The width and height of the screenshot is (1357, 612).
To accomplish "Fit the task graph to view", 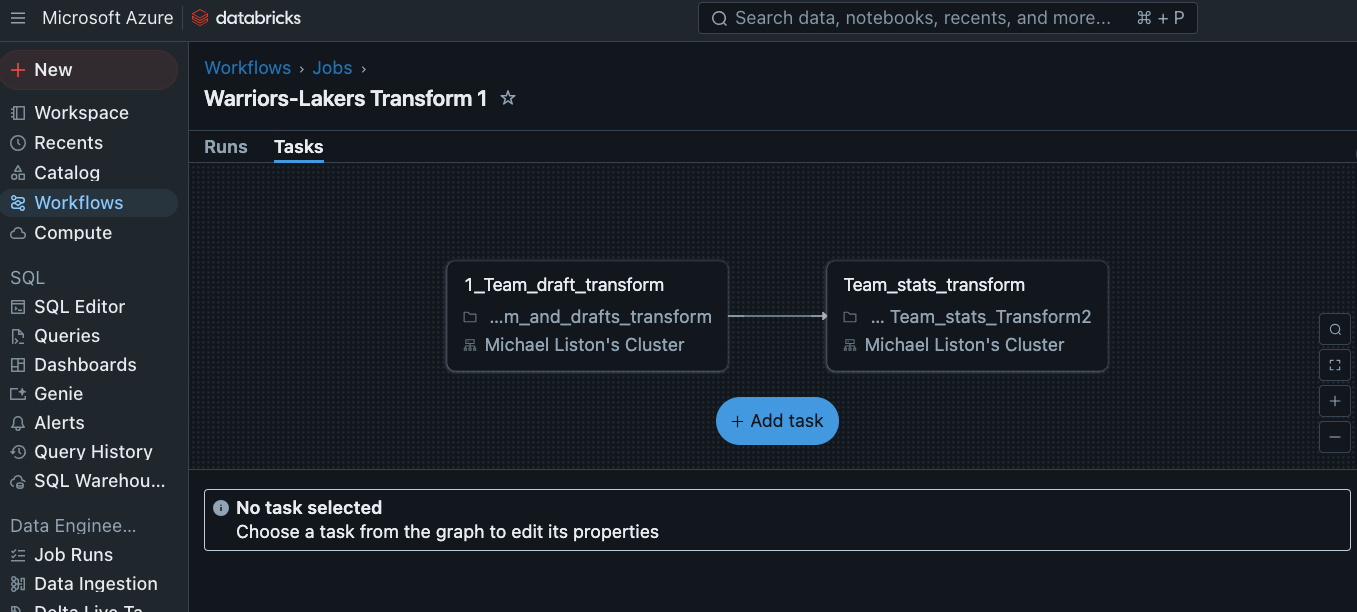I will pos(1335,366).
